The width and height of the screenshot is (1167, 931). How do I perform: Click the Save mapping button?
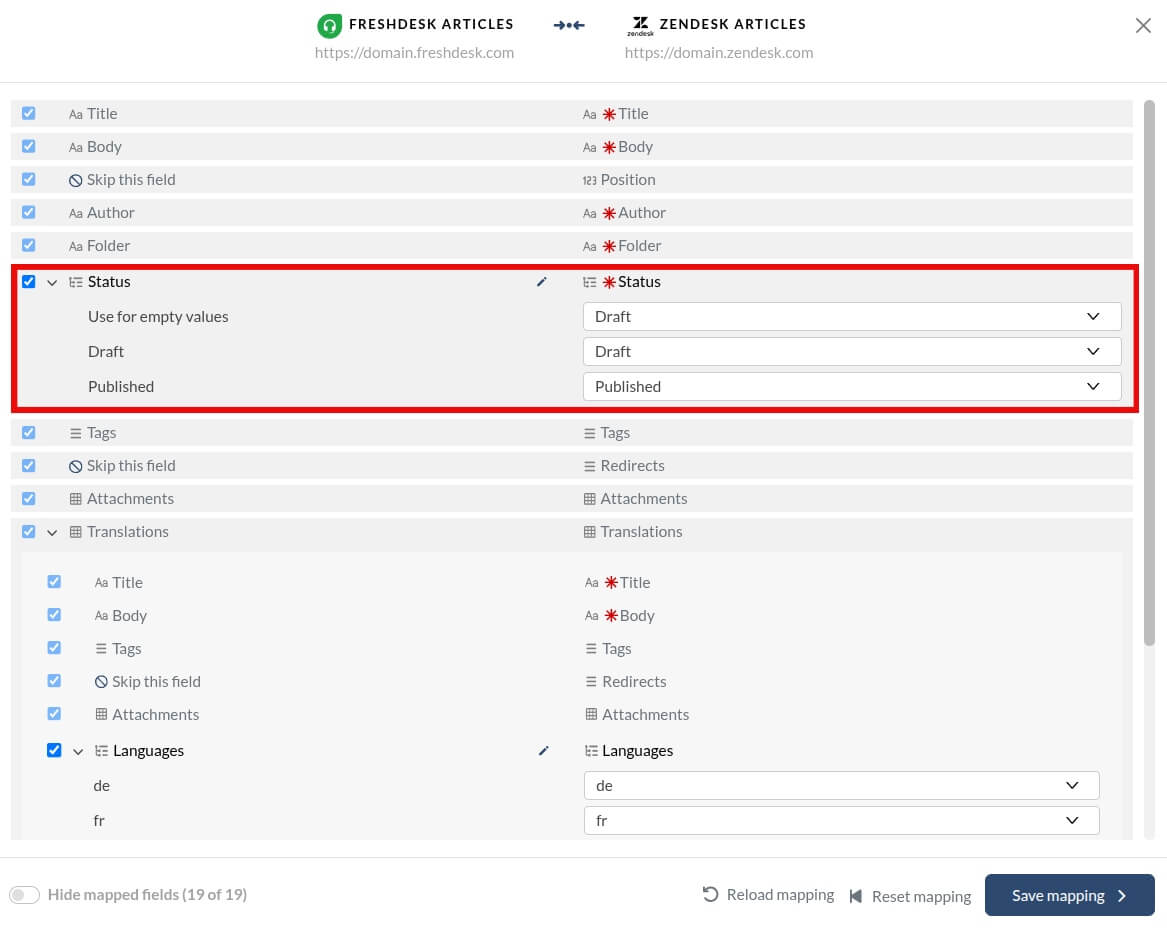click(1070, 895)
